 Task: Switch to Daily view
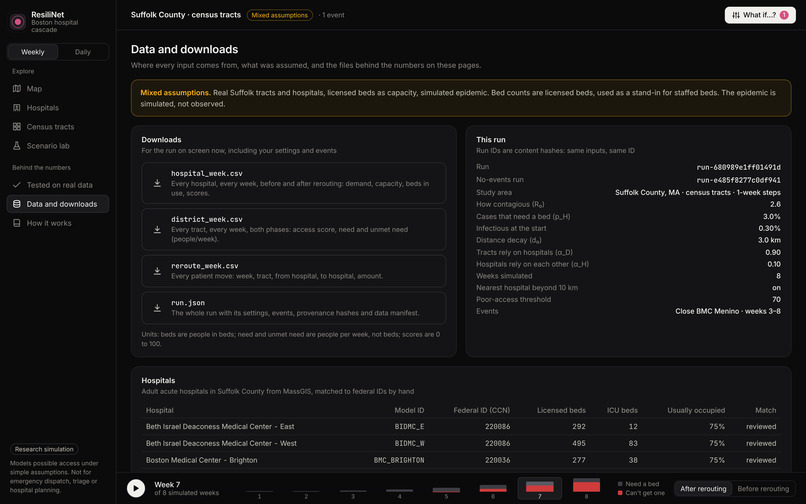[x=82, y=52]
